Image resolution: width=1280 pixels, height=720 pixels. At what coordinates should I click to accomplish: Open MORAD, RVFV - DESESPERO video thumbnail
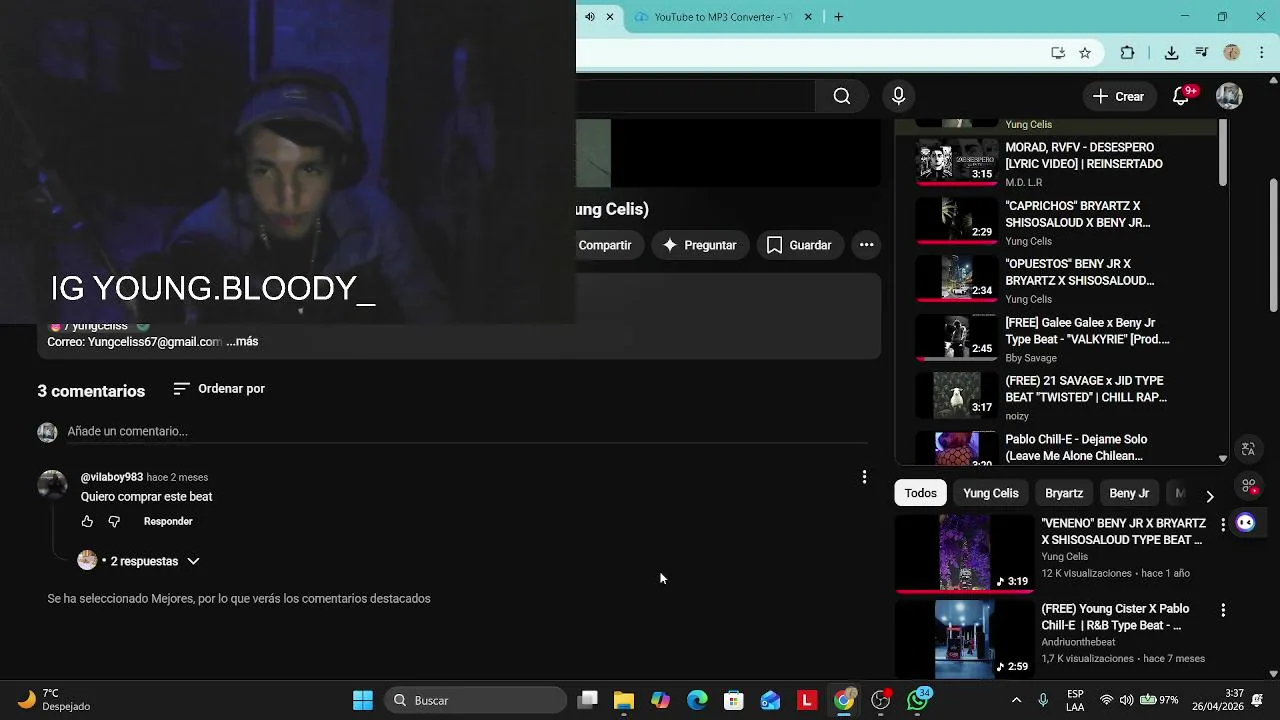957,162
